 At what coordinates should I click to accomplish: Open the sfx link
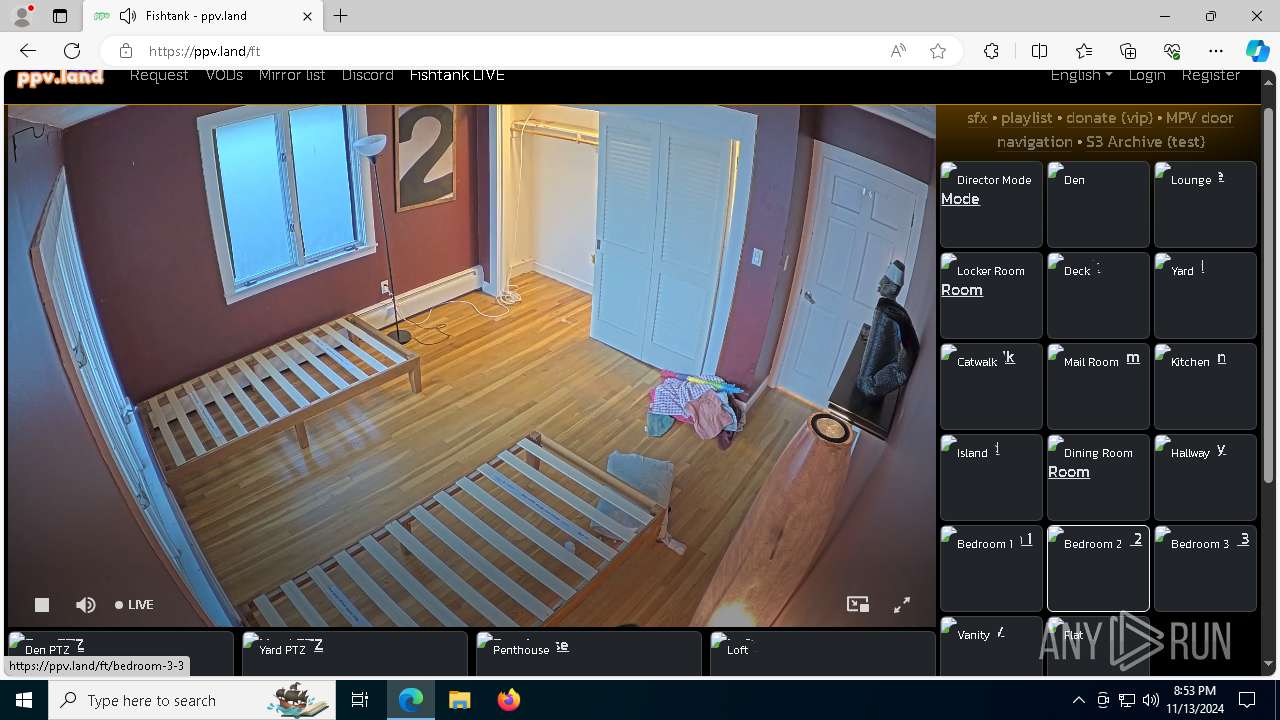coord(977,118)
